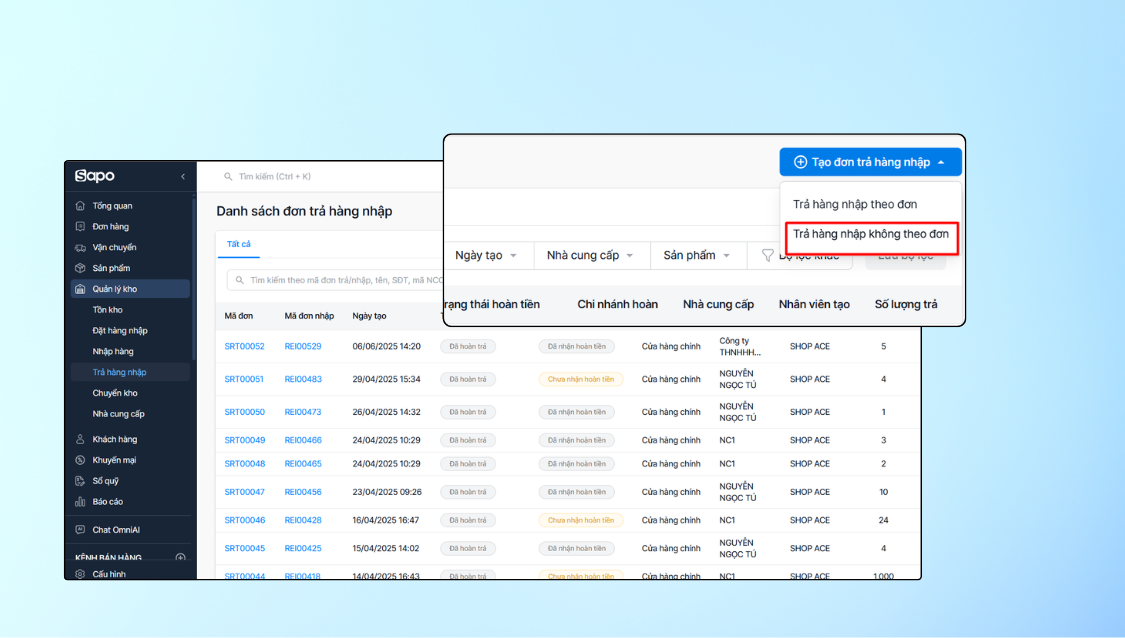The height and width of the screenshot is (638, 1125).
Task: Click the Sapo logo
Action: pos(95,176)
